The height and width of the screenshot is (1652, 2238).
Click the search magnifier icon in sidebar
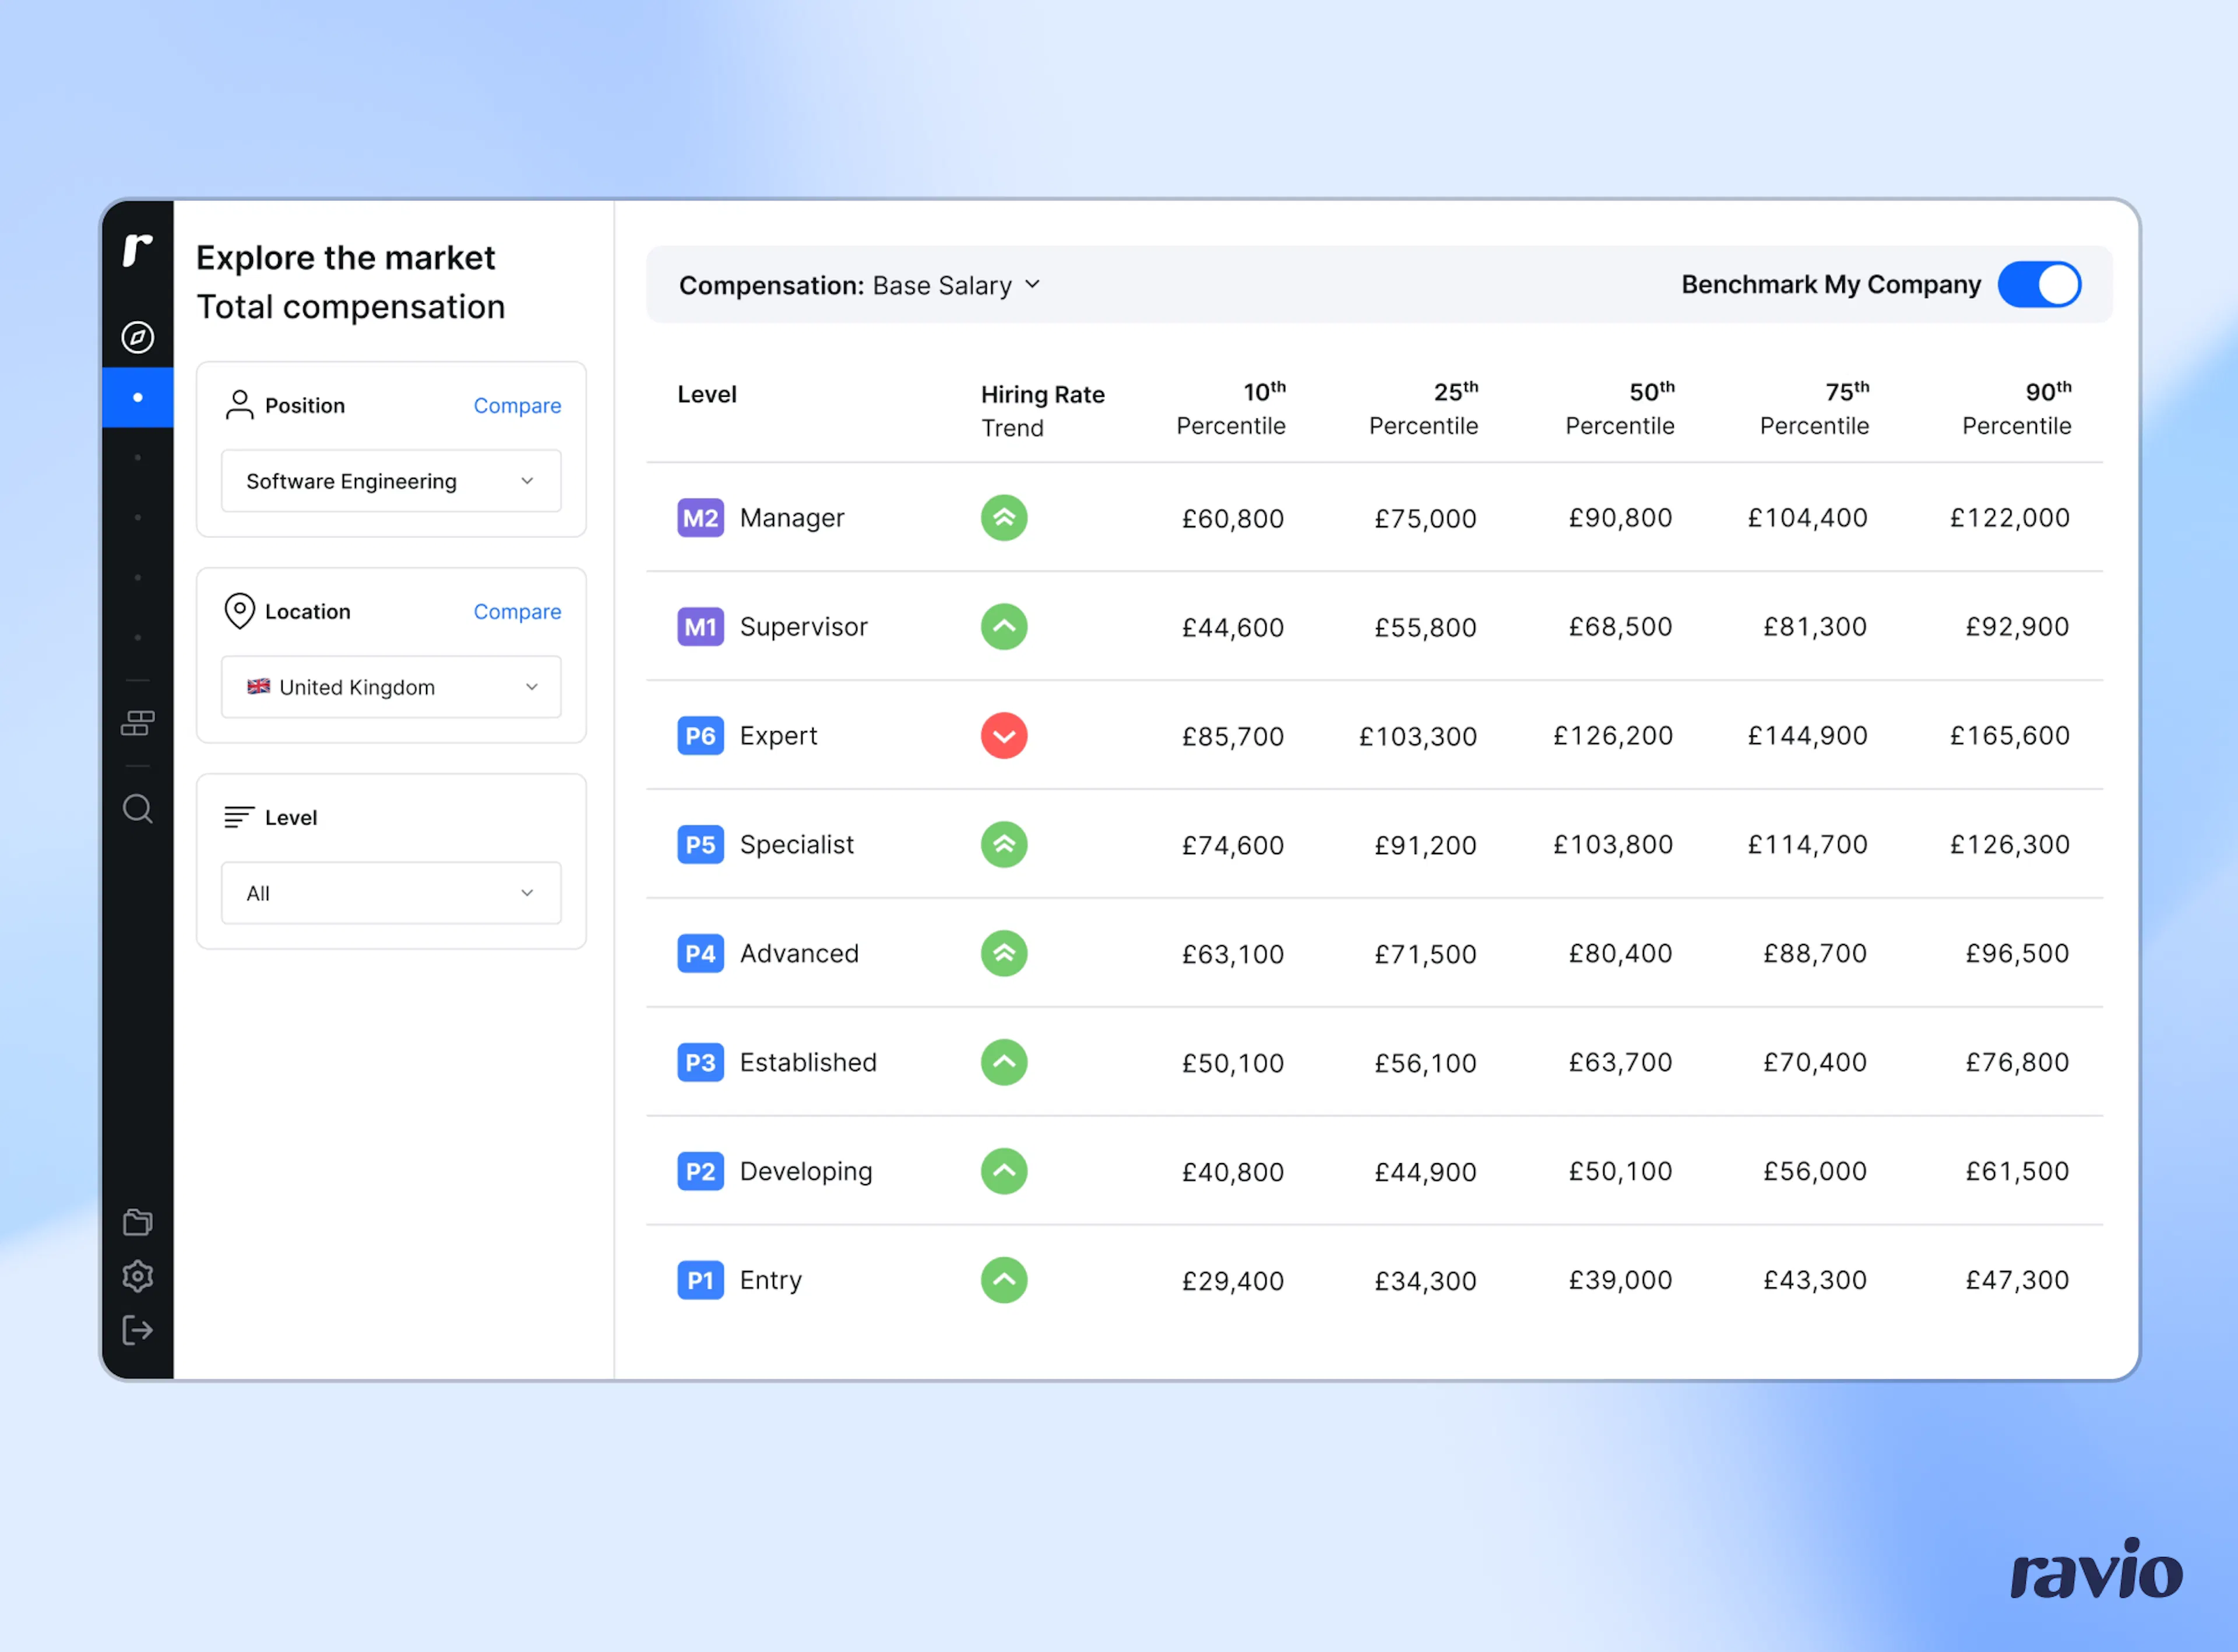click(x=137, y=808)
